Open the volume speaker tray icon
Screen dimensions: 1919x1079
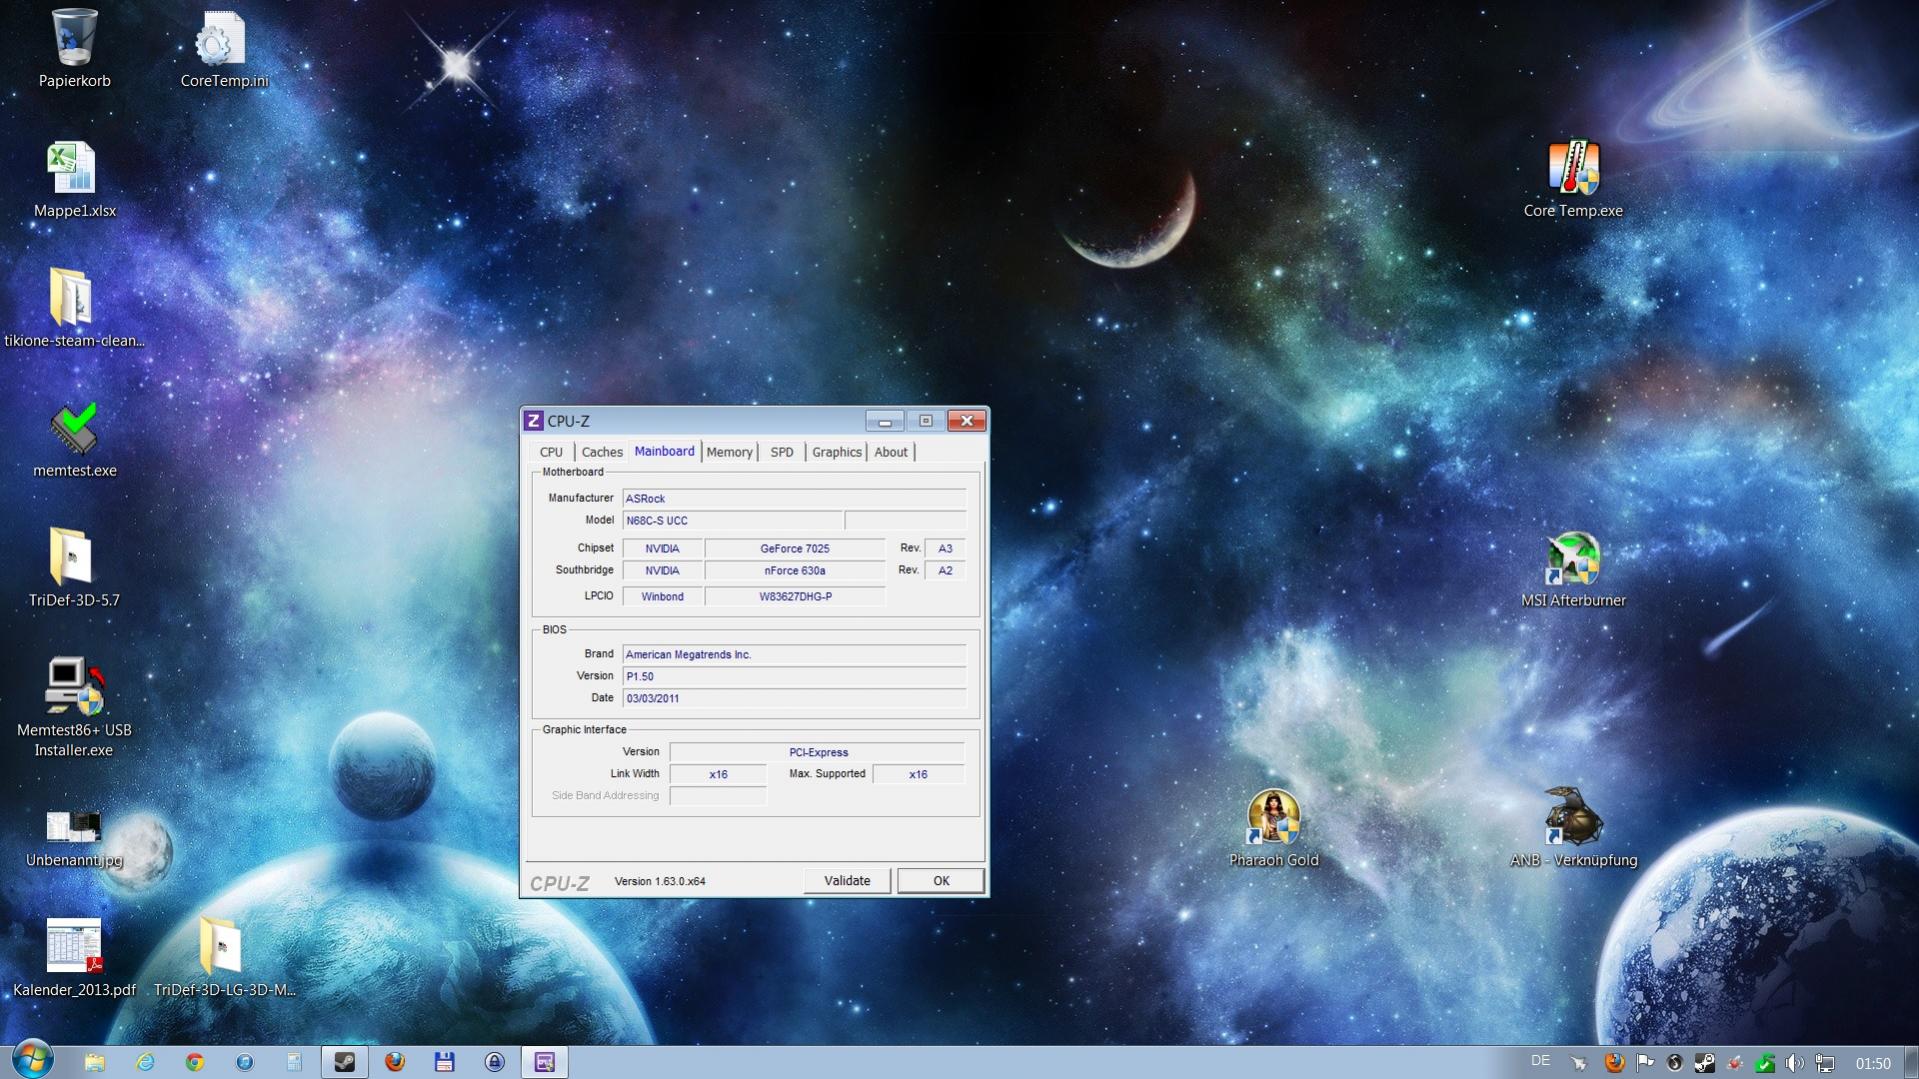click(1795, 1063)
